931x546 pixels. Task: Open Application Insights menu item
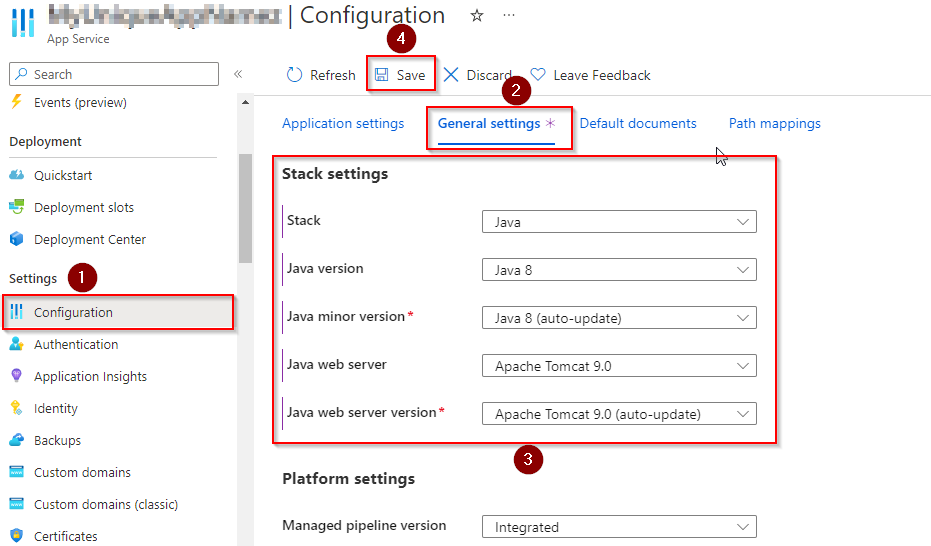(90, 376)
